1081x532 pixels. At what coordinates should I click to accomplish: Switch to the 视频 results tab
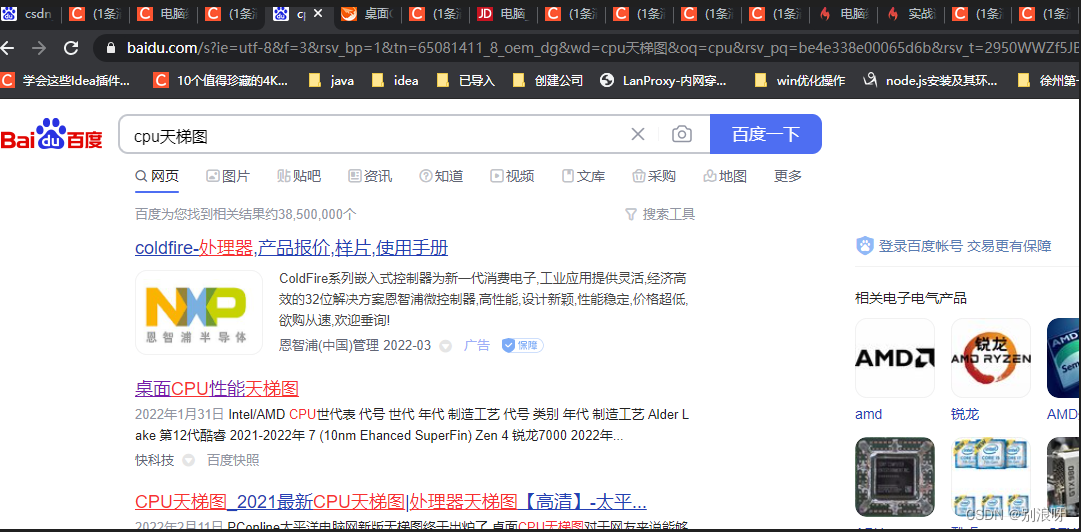click(512, 176)
